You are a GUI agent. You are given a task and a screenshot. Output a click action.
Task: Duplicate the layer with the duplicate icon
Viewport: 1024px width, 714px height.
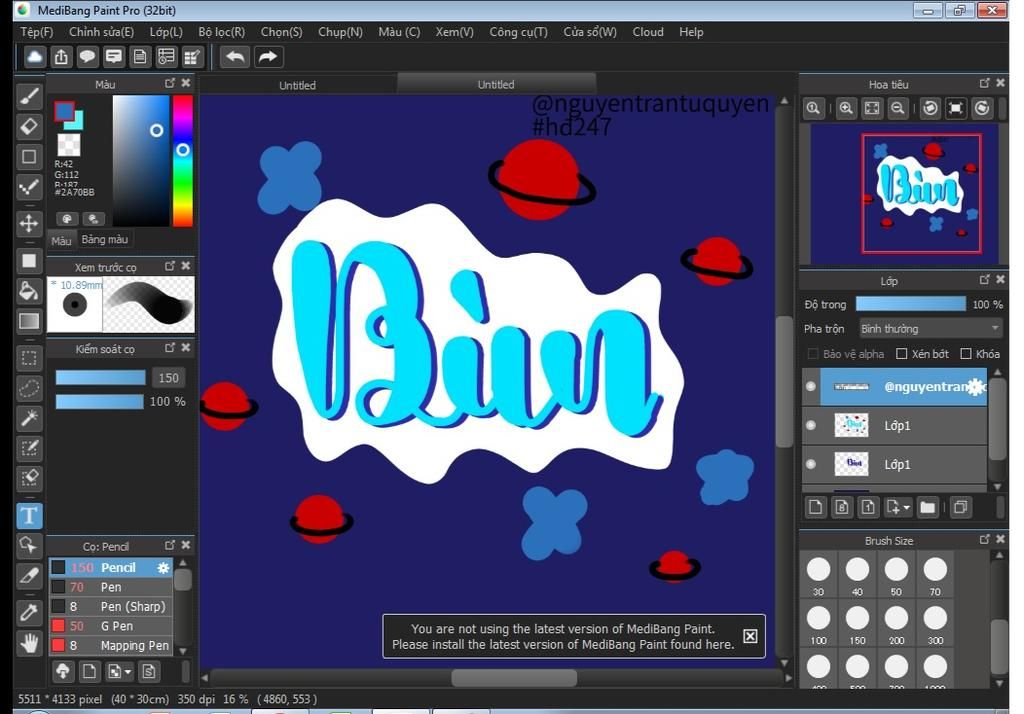tap(961, 507)
